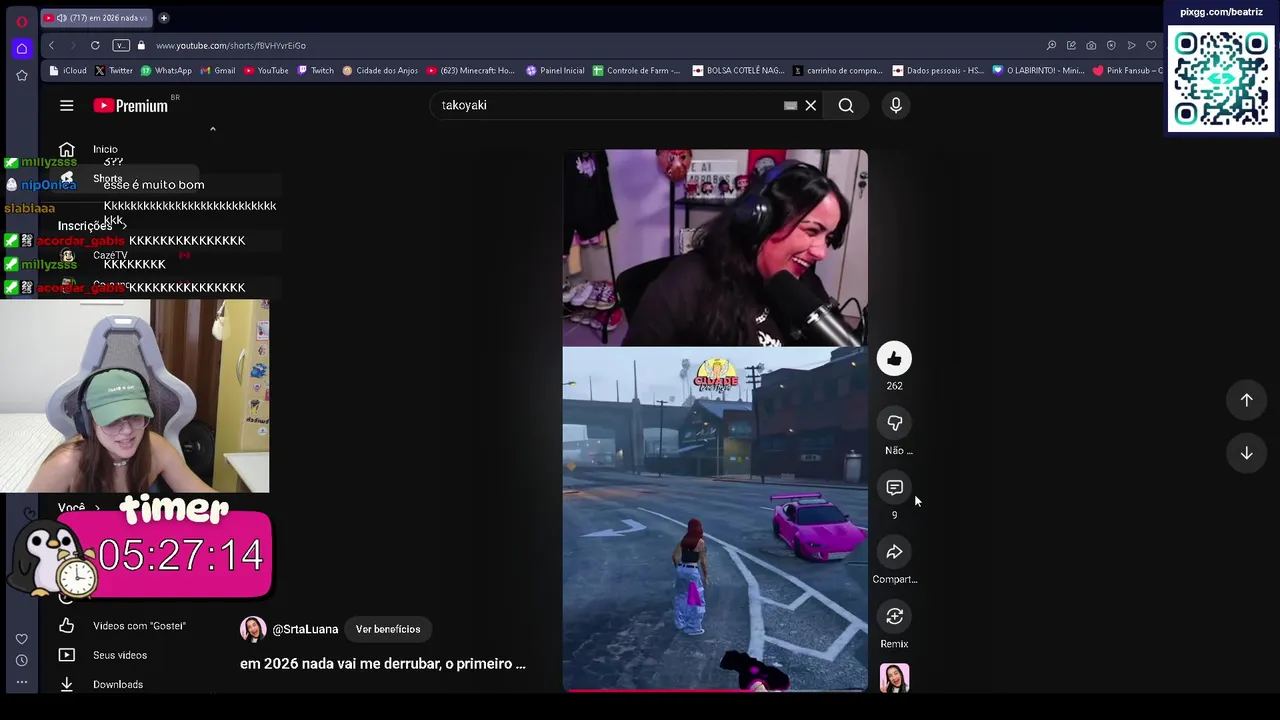Open the Cidade dos Anjos bookmark
Image resolution: width=1280 pixels, height=720 pixels.
(x=380, y=71)
